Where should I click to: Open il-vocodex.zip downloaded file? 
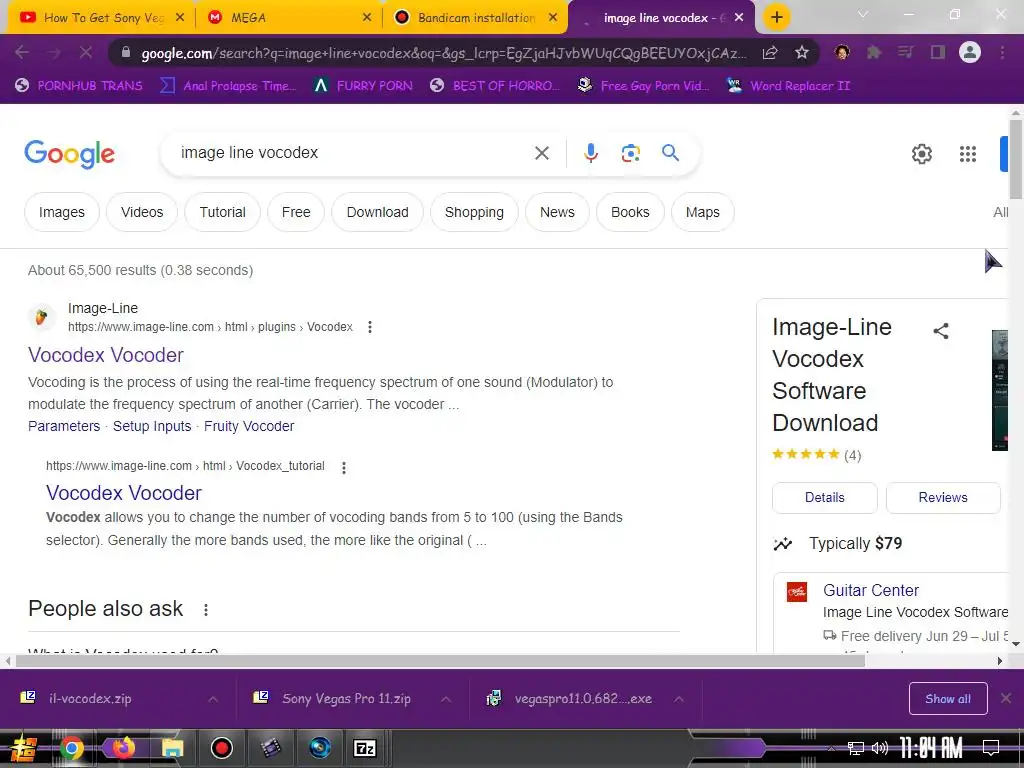pyautogui.click(x=90, y=699)
